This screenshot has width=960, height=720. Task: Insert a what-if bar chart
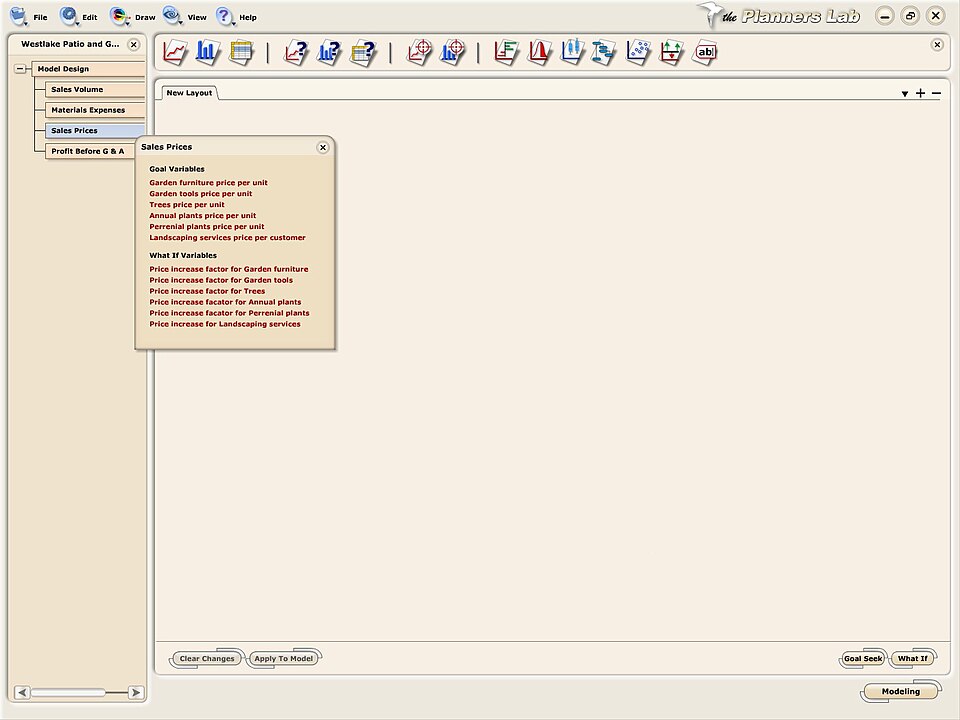[329, 52]
